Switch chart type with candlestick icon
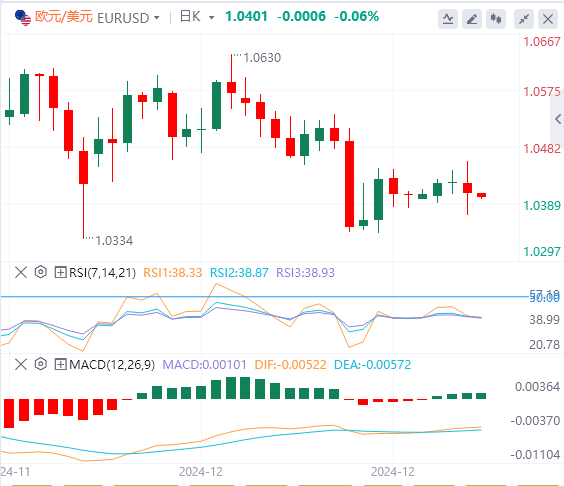The height and width of the screenshot is (486, 564). click(496, 19)
